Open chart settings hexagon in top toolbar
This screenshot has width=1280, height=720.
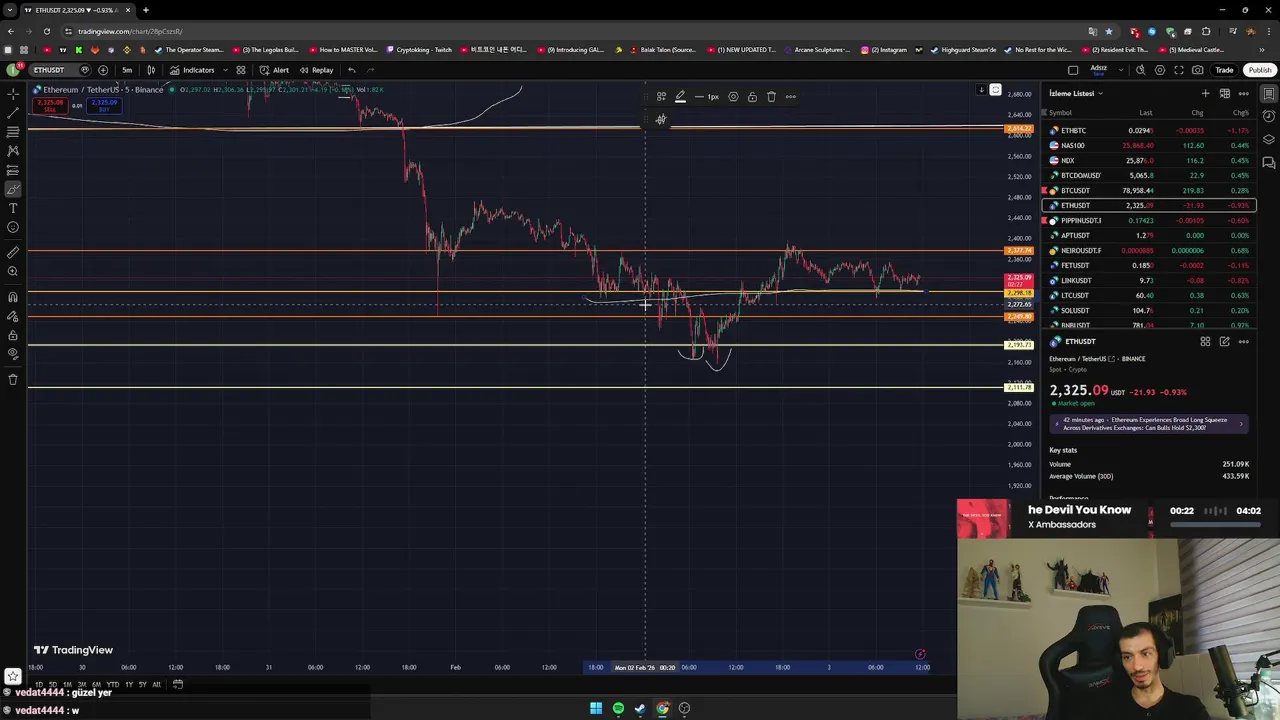tap(1160, 70)
